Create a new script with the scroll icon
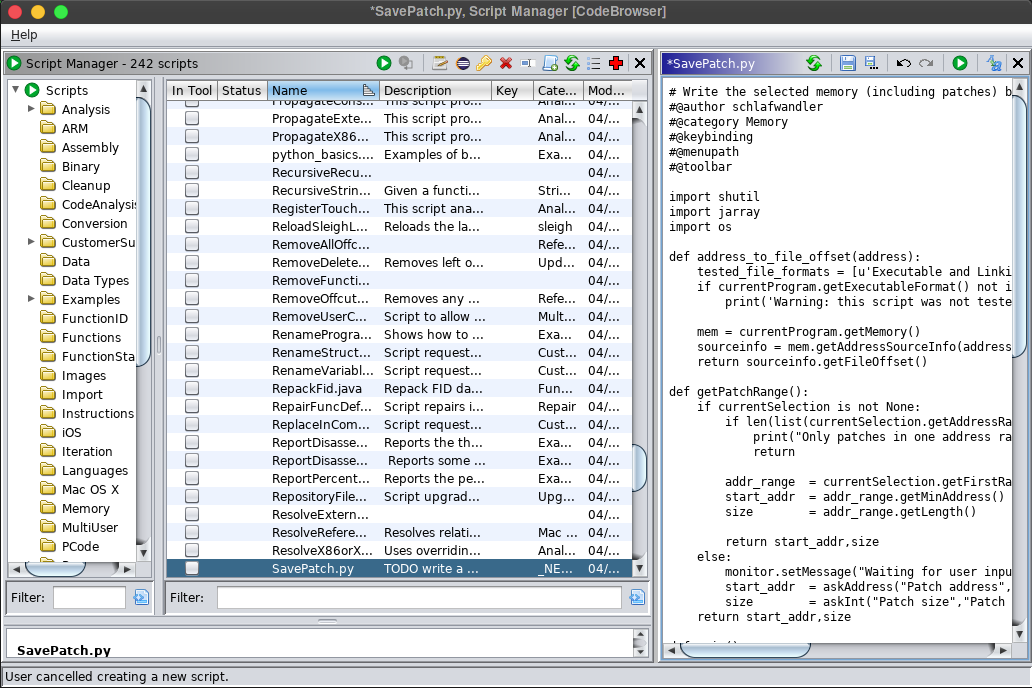The width and height of the screenshot is (1032, 688). click(550, 63)
